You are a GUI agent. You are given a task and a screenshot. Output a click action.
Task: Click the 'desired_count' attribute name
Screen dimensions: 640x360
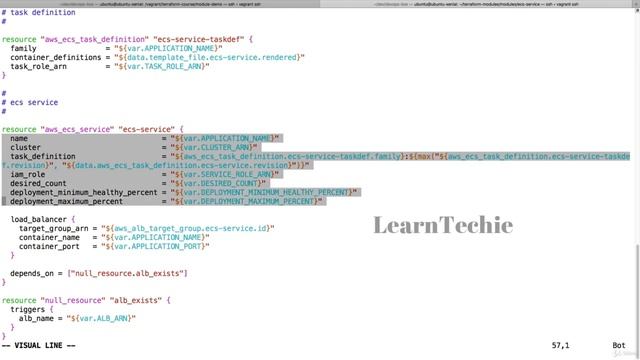point(38,183)
